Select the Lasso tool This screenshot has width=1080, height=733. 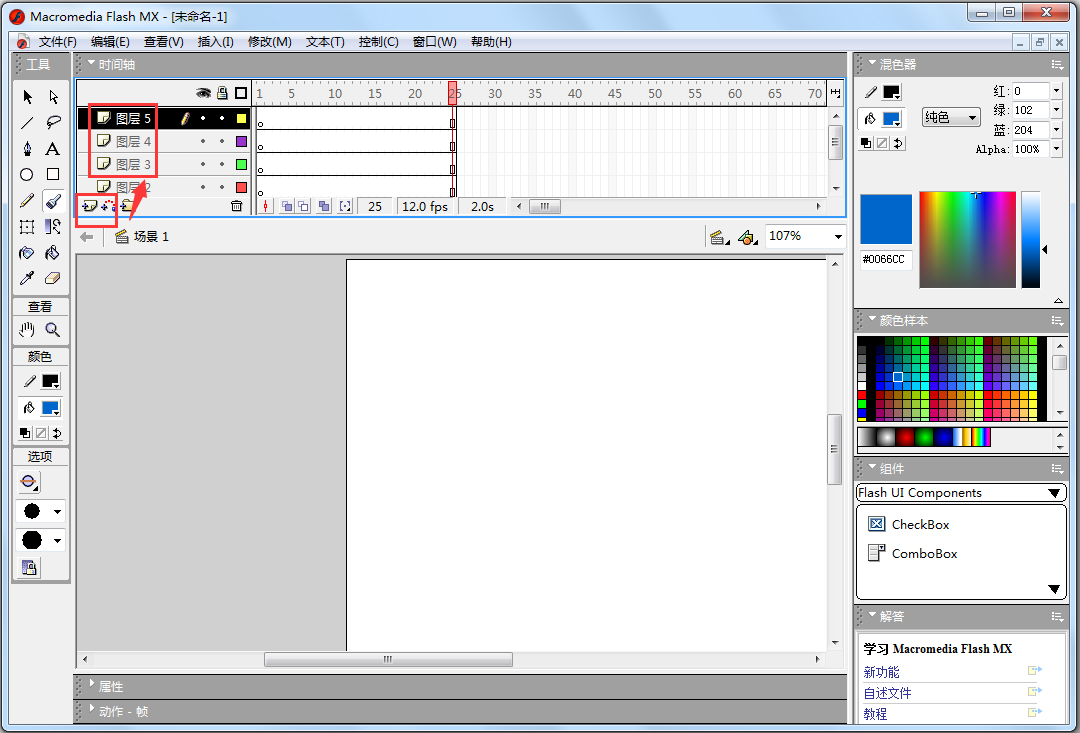click(53, 123)
